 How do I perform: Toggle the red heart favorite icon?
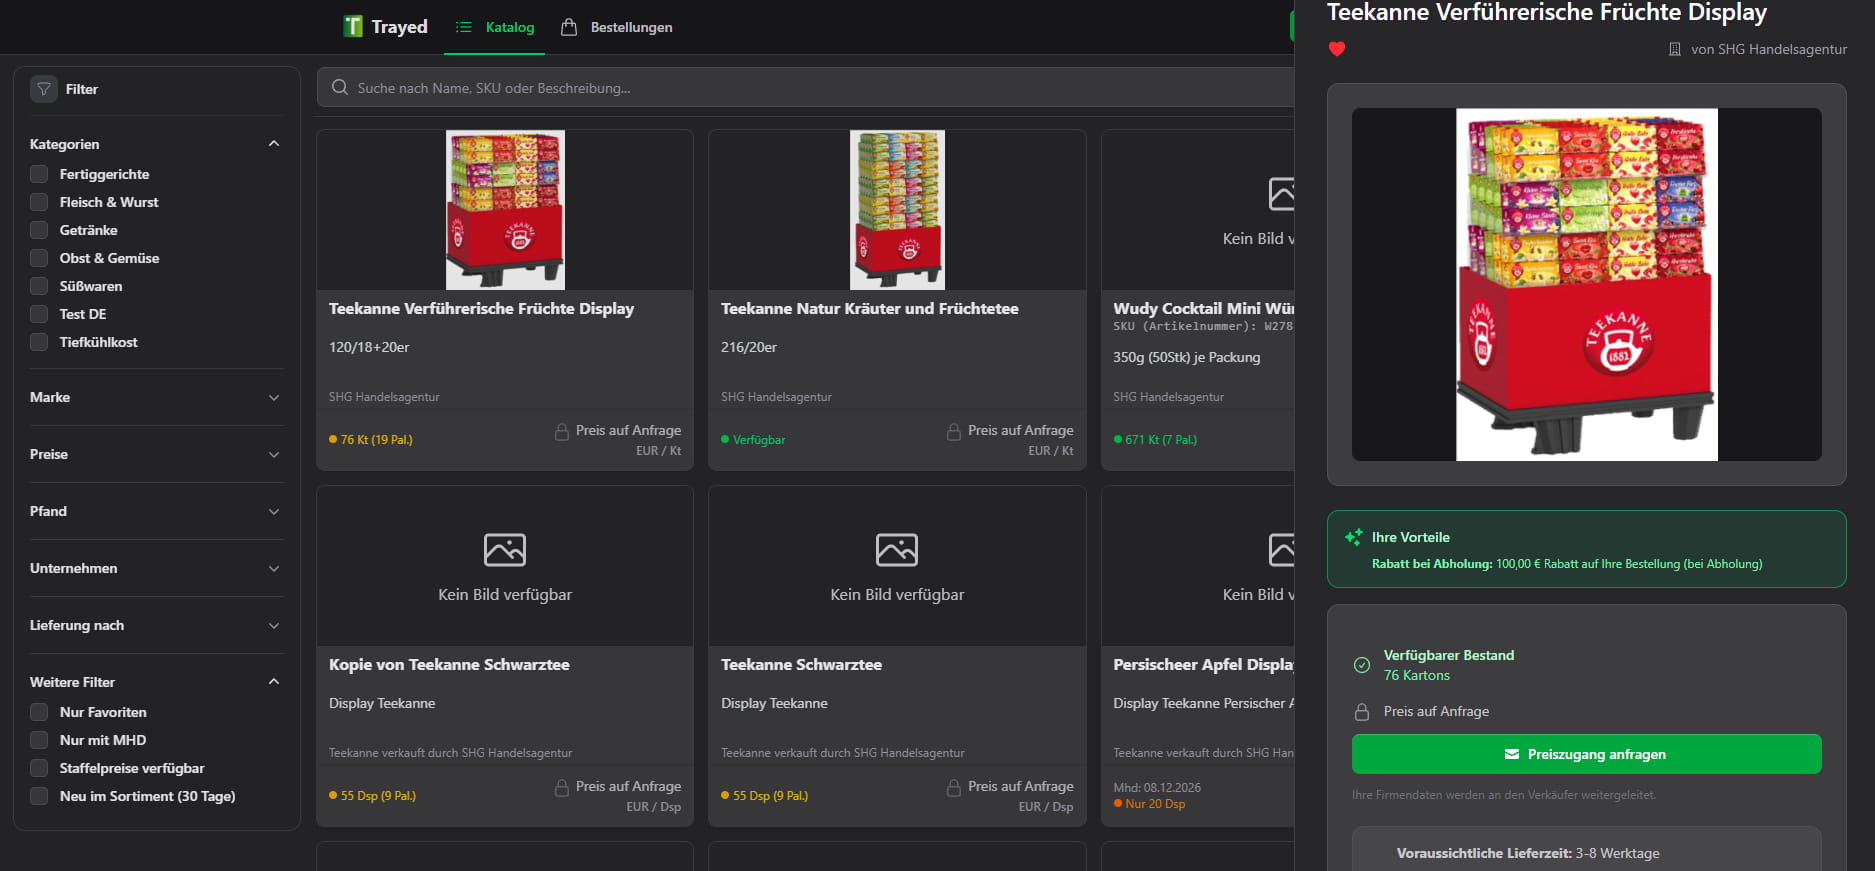click(1337, 49)
